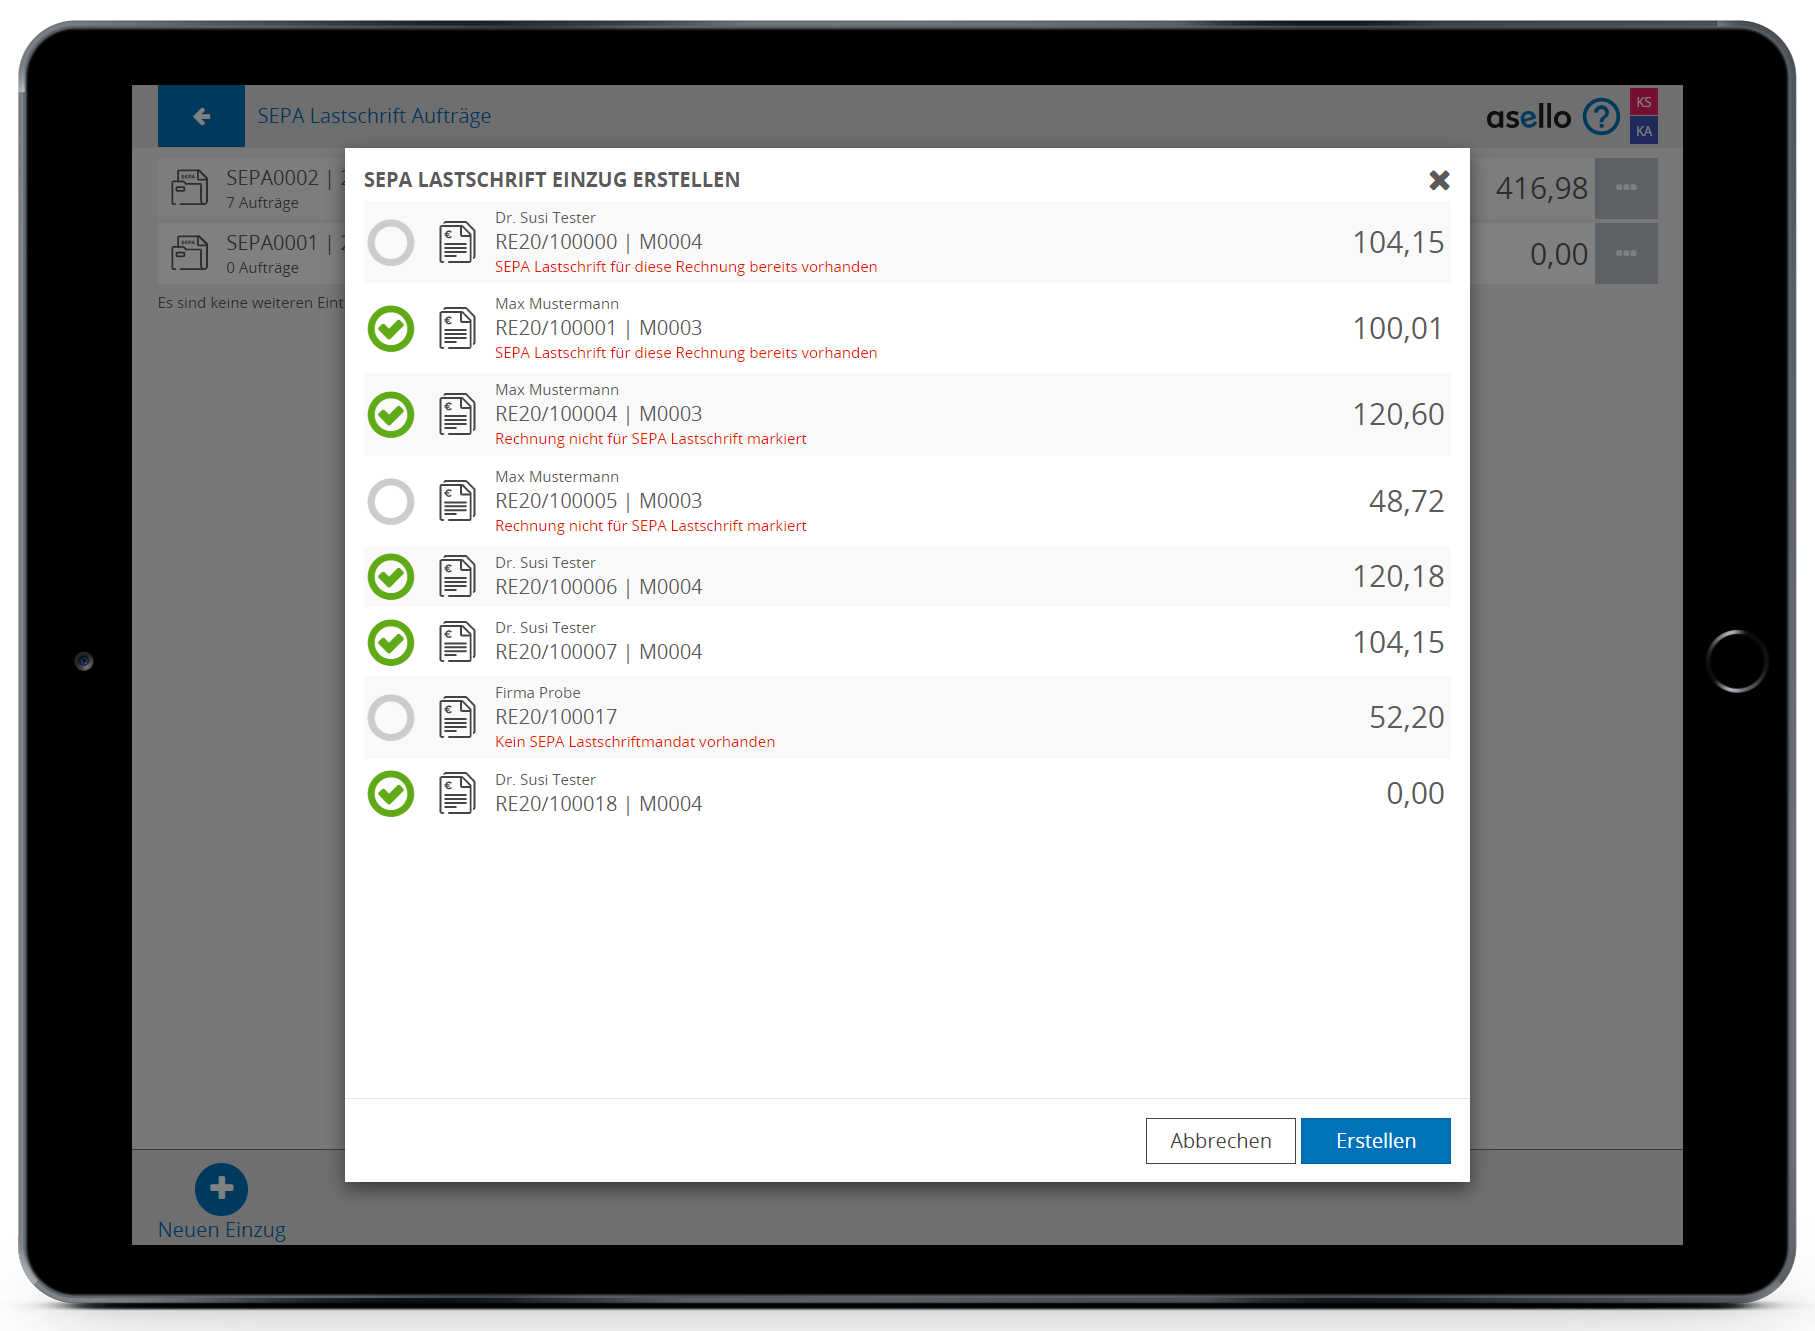Click the Erstellen button

[x=1375, y=1141]
